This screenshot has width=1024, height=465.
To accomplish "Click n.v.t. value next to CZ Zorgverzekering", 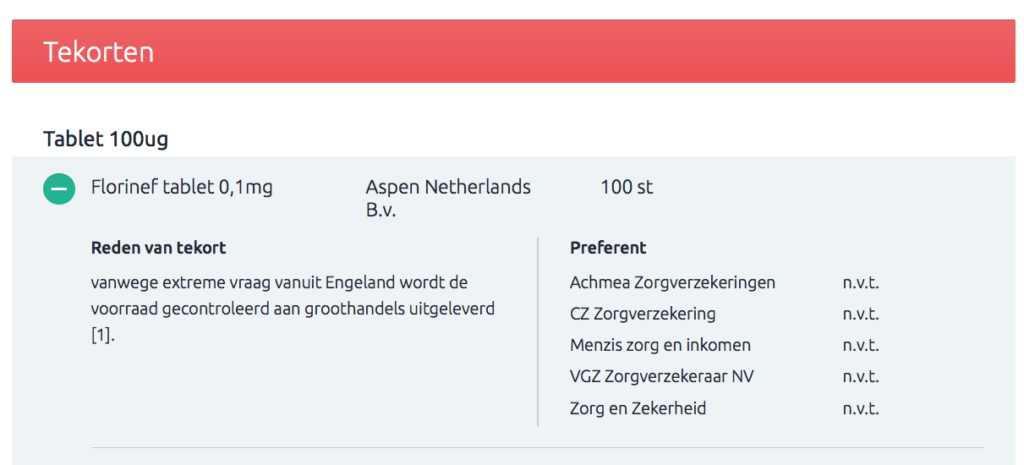I will (x=861, y=314).
